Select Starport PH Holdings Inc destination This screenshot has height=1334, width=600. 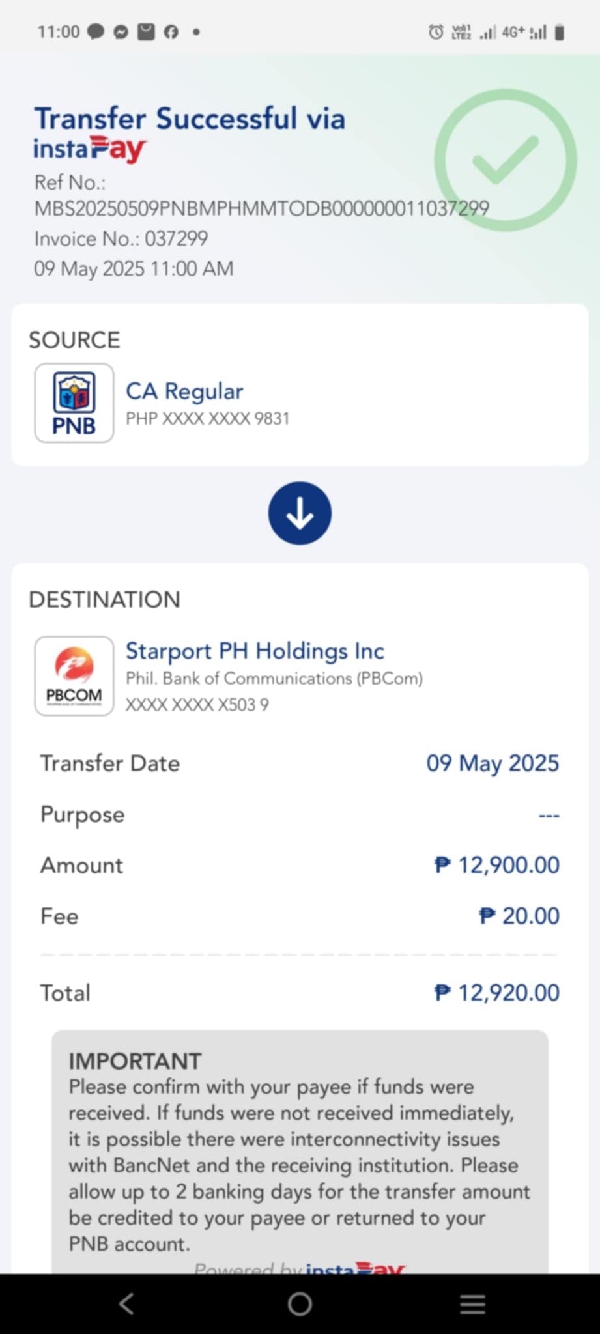(255, 651)
